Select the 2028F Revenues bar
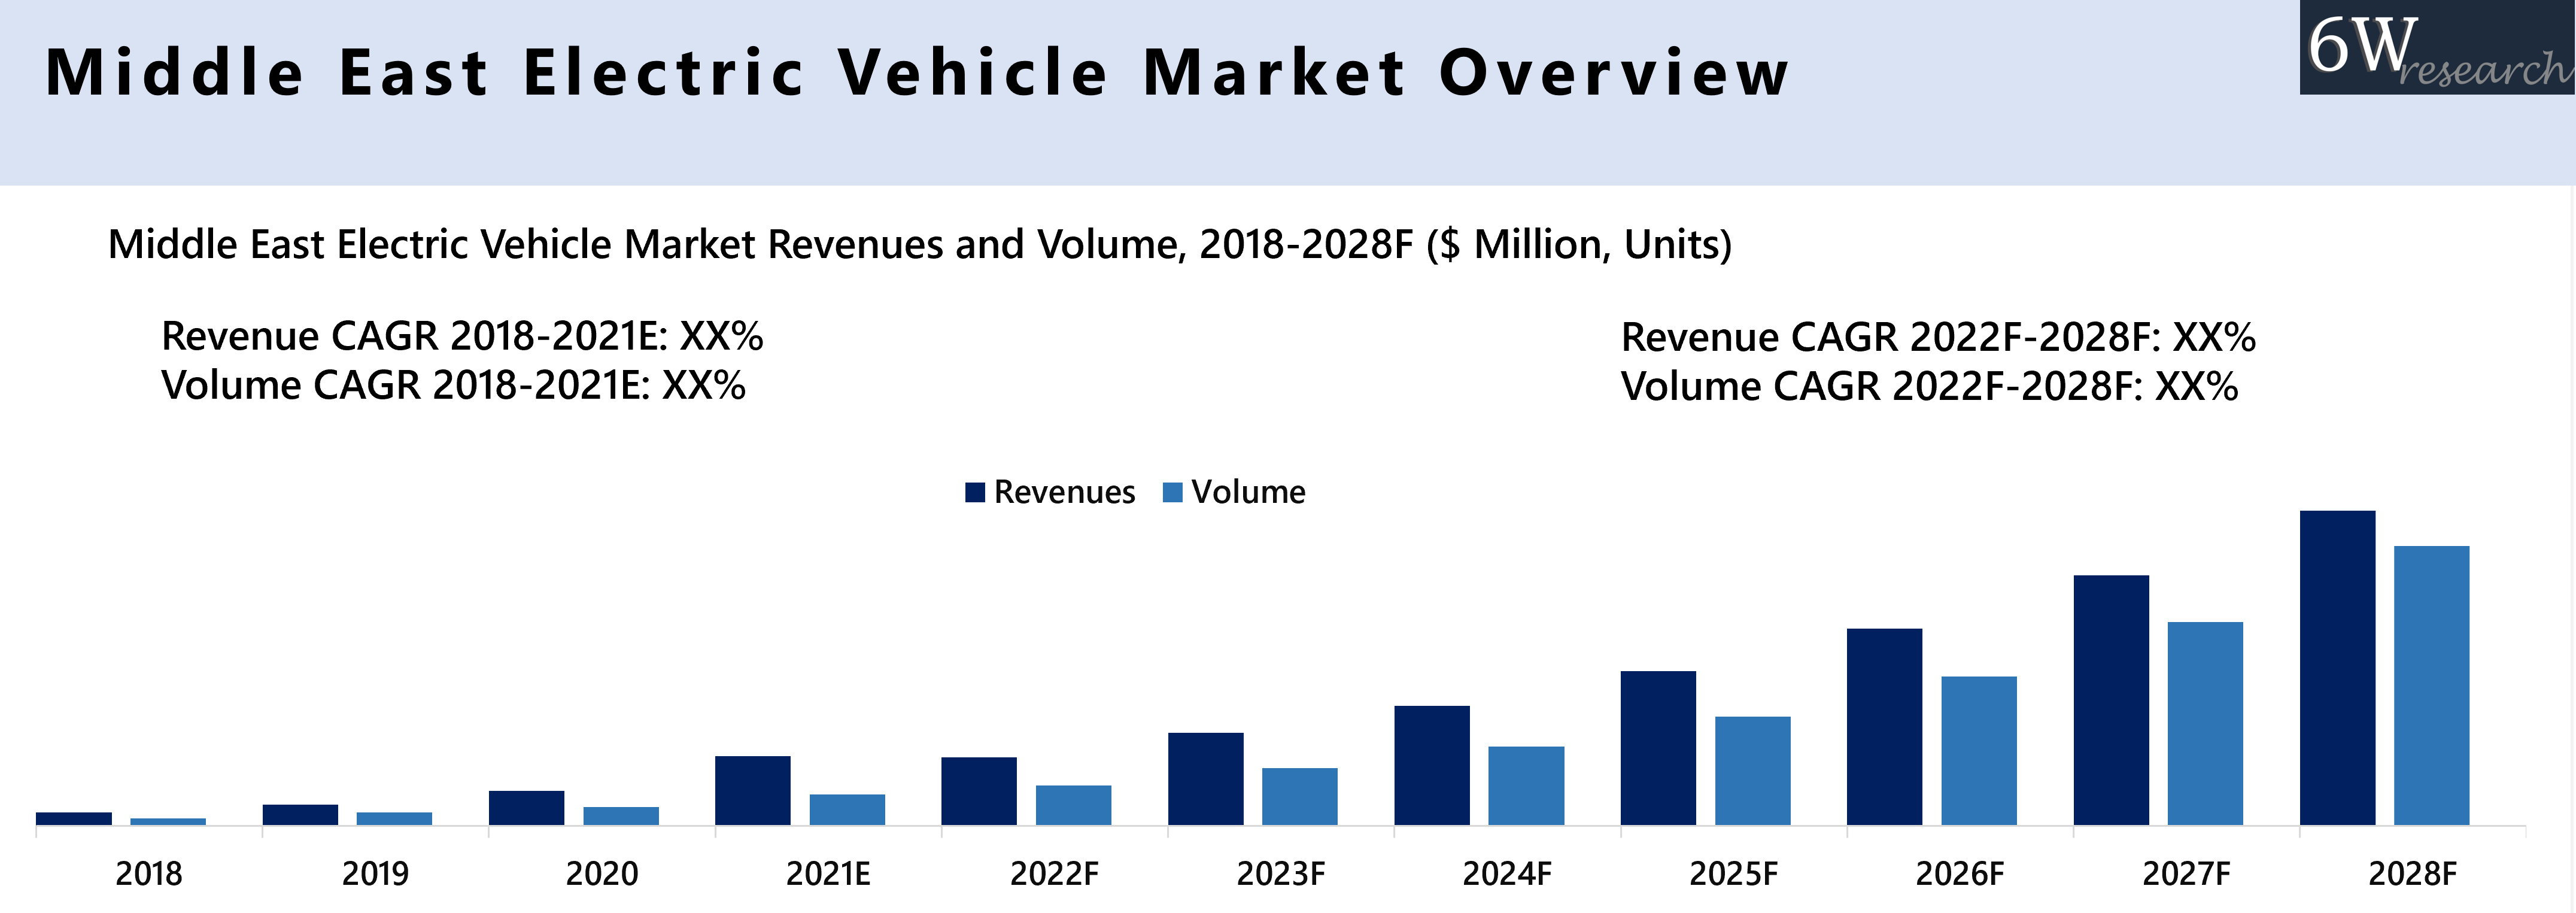Screen dimensions: 2576x913 pos(2337,668)
